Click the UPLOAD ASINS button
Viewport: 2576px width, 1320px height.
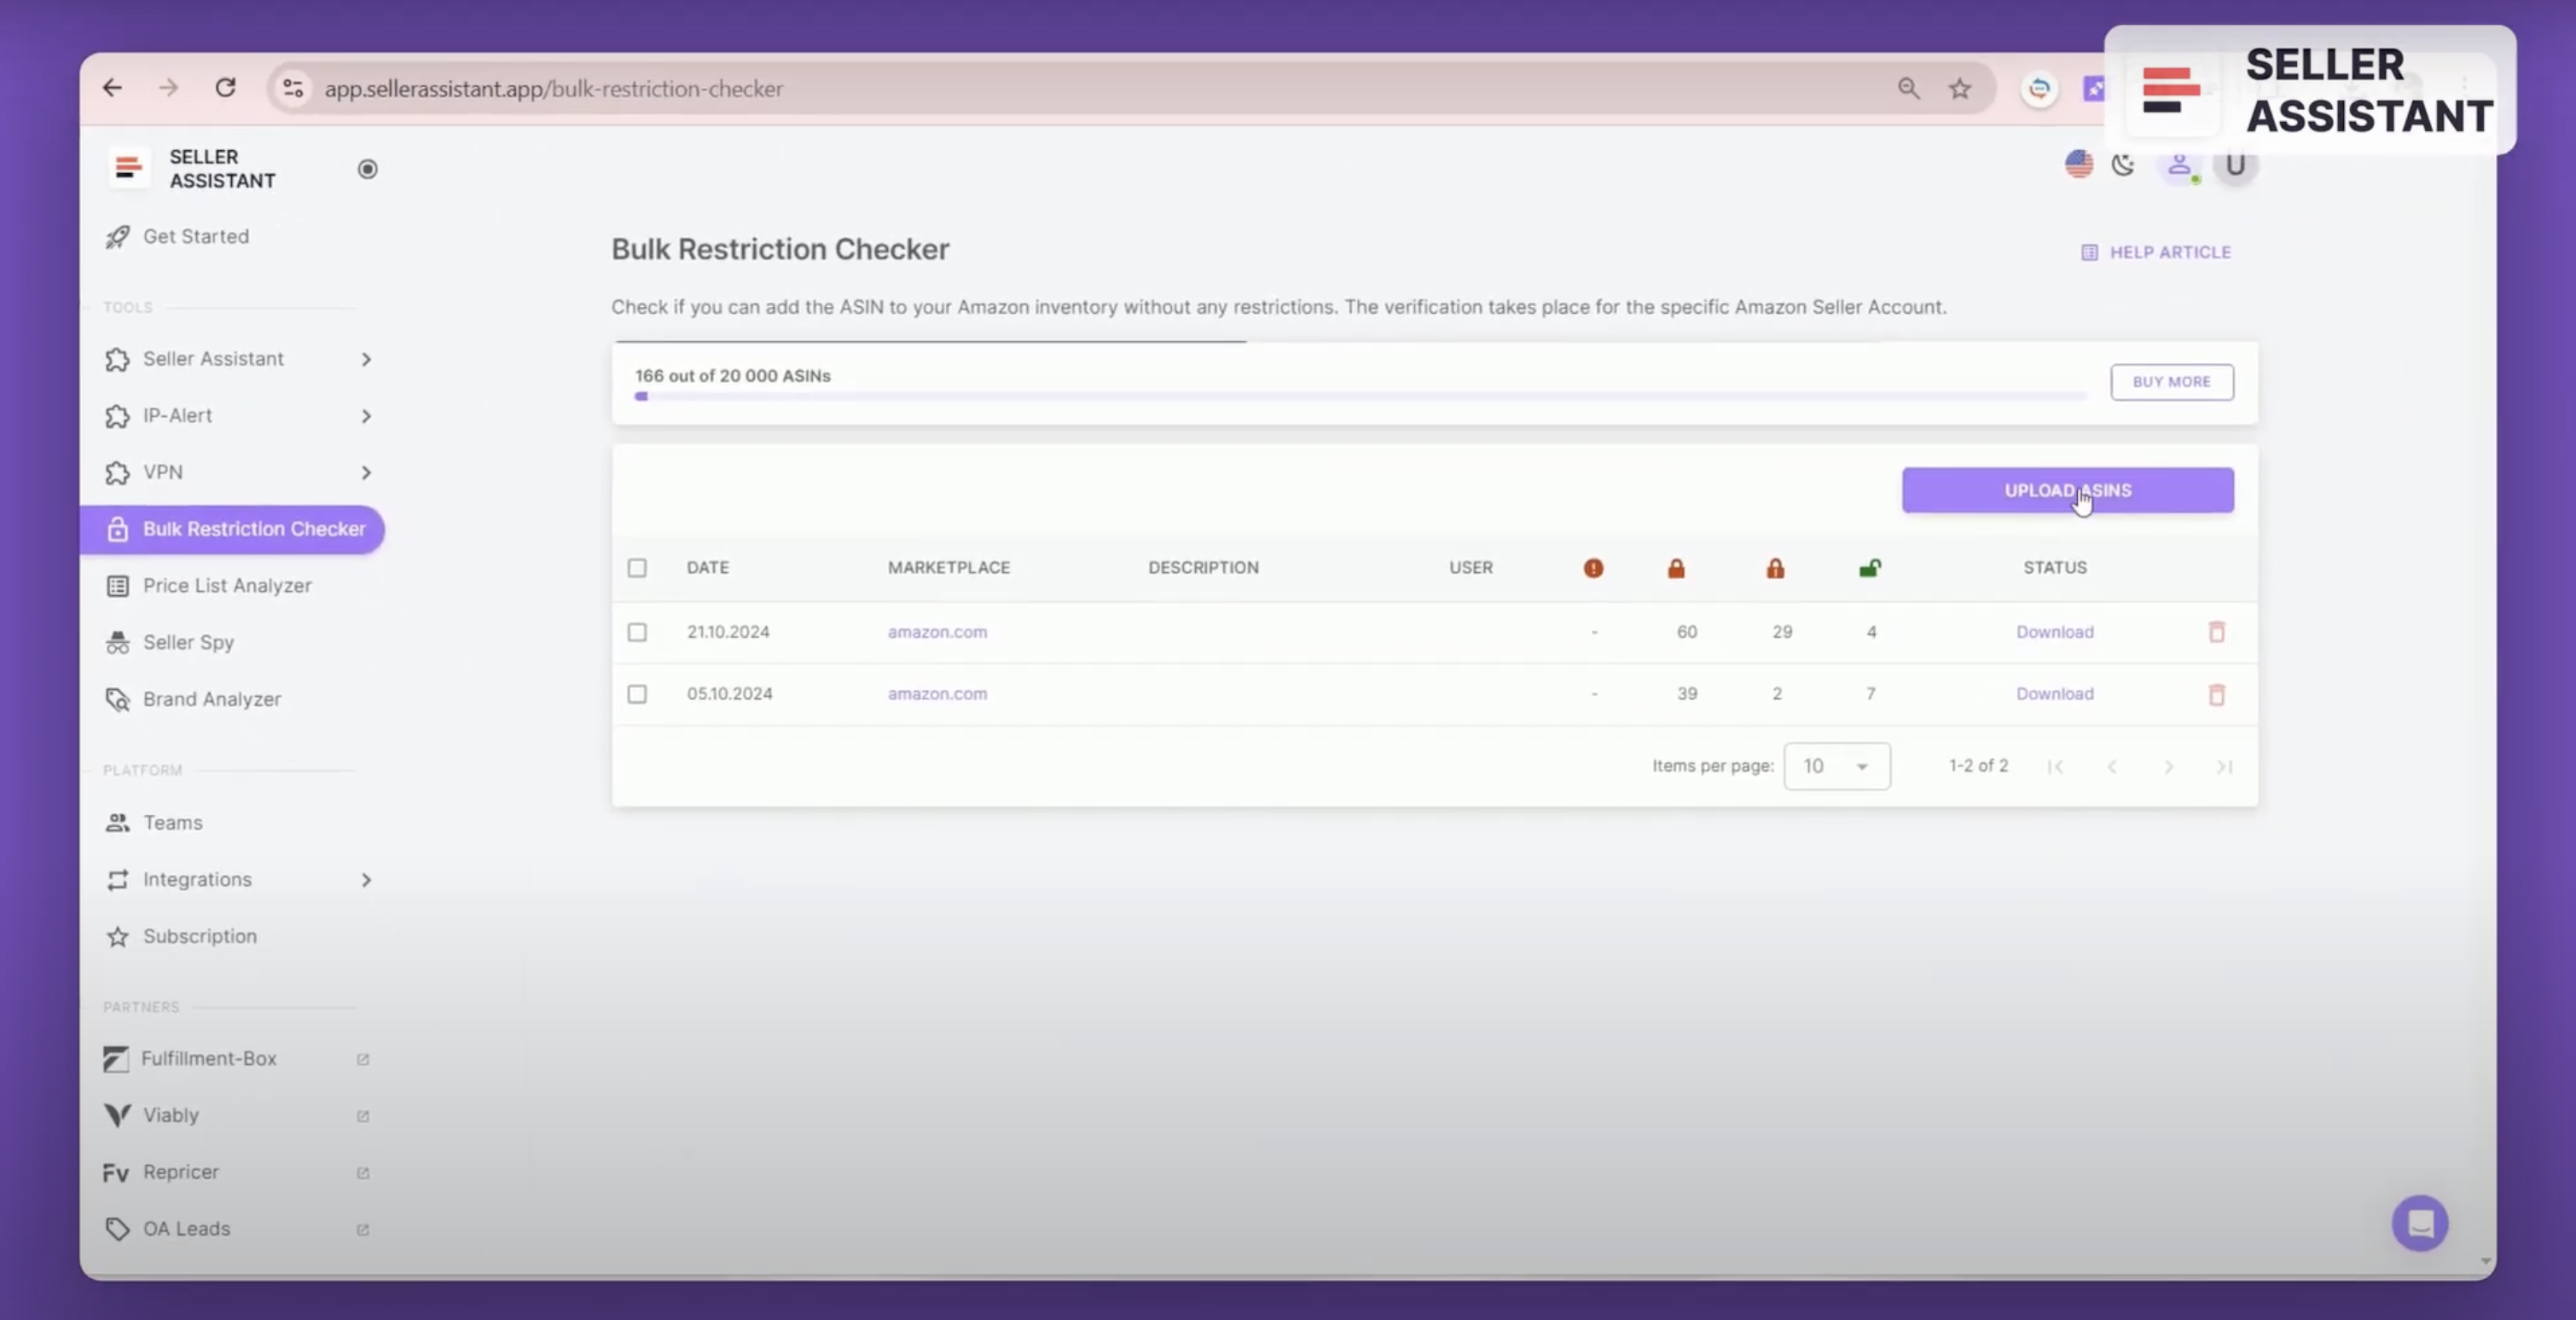coord(2066,490)
